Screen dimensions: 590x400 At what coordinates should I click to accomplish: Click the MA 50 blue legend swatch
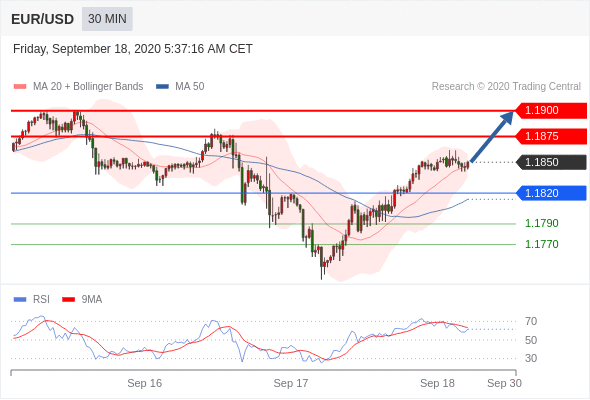(x=162, y=87)
